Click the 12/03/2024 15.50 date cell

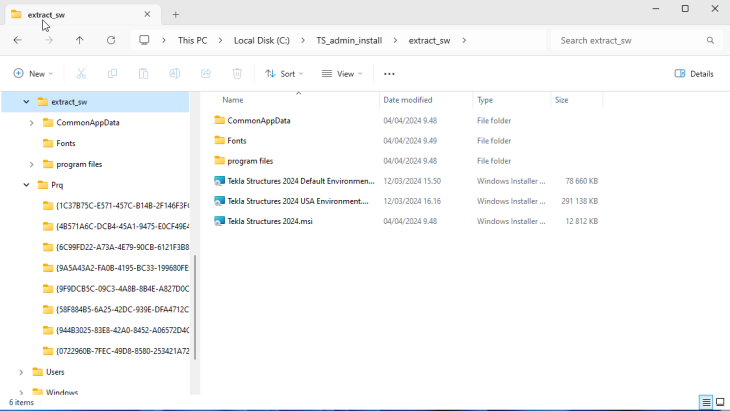[412, 181]
